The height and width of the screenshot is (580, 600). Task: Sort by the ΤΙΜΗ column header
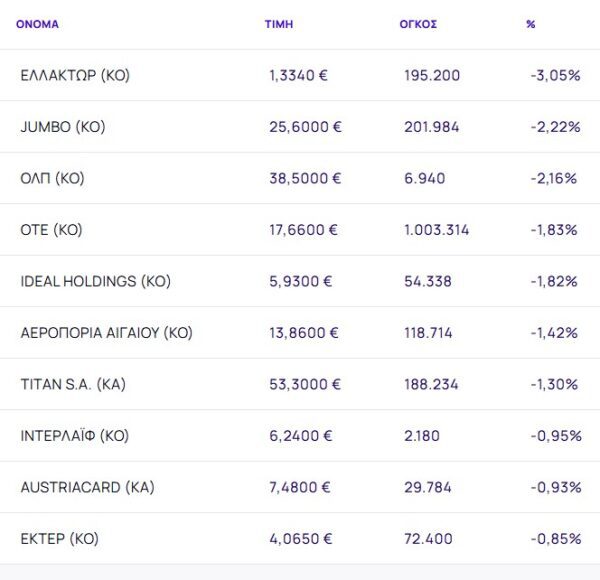coord(277,24)
